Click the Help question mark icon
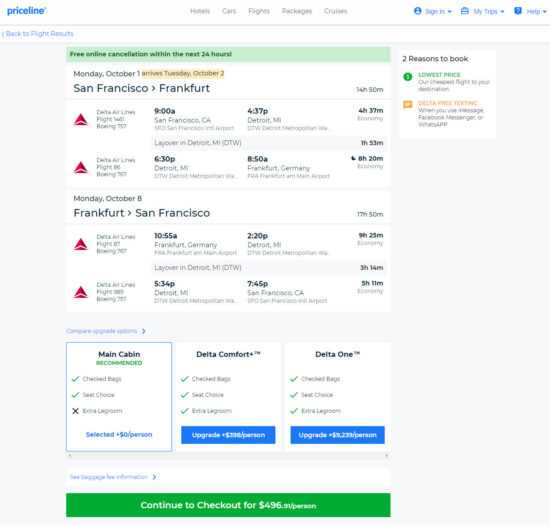Viewport: 550px width, 526px height. coord(518,11)
